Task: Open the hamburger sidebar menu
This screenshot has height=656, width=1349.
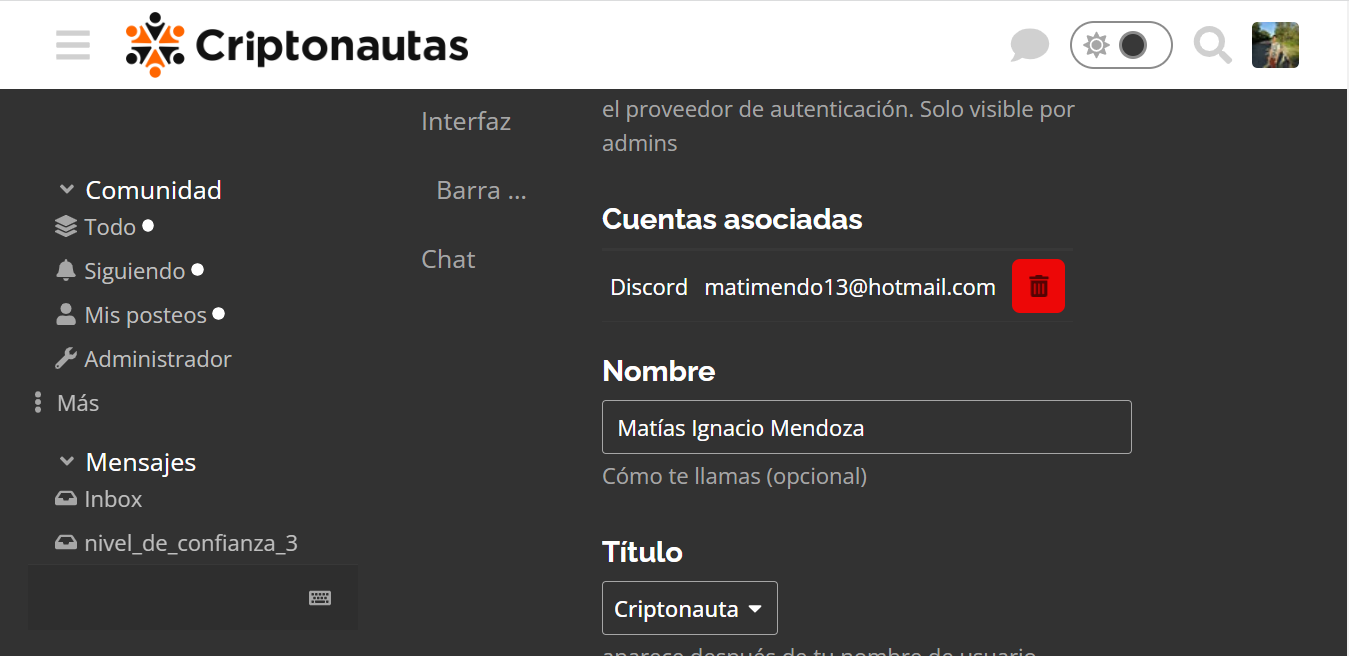Action: tap(73, 45)
